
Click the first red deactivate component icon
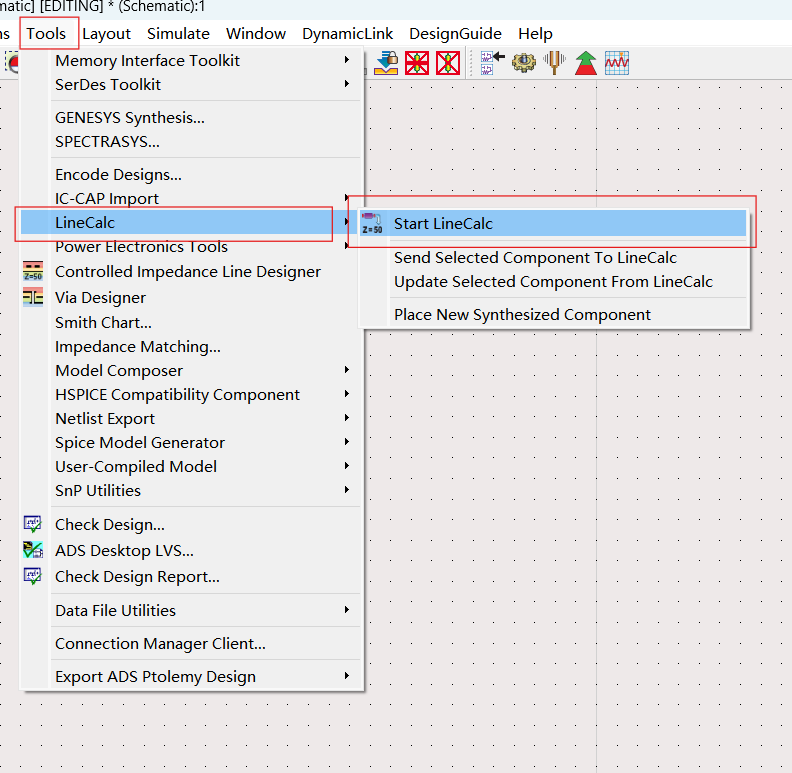[417, 63]
